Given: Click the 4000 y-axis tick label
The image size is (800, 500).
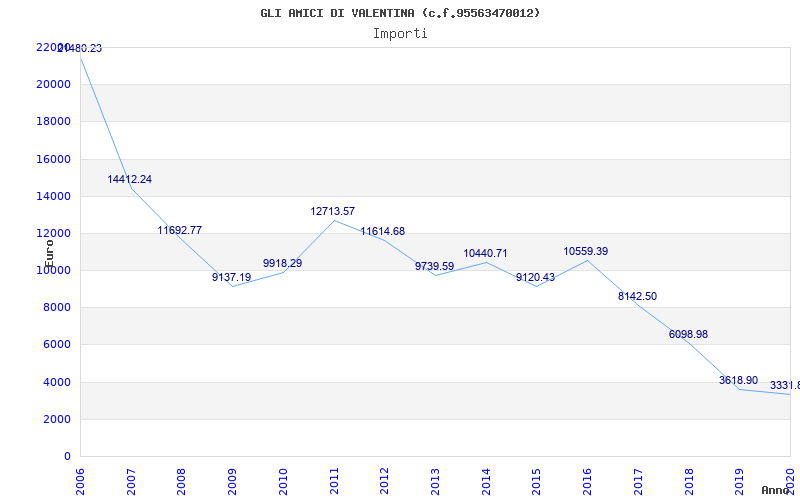Looking at the screenshot, I should pos(56,382).
